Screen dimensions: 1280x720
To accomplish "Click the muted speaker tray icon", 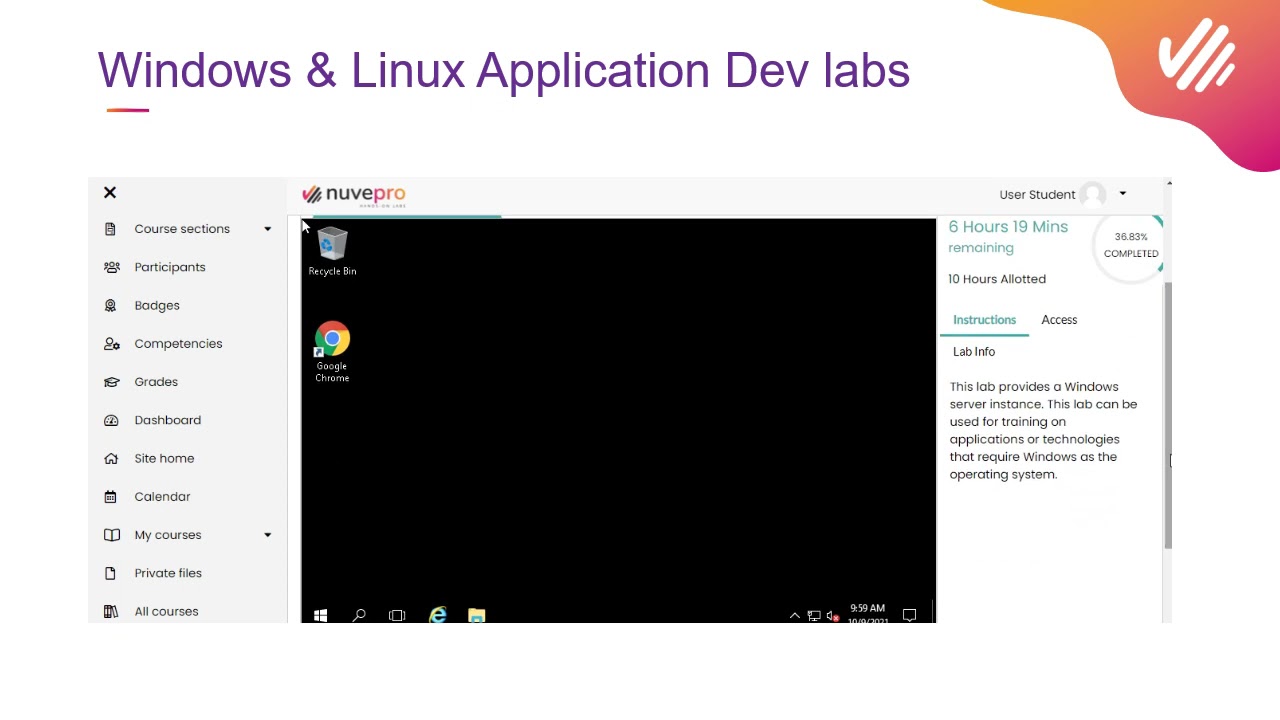I will pyautogui.click(x=832, y=616).
